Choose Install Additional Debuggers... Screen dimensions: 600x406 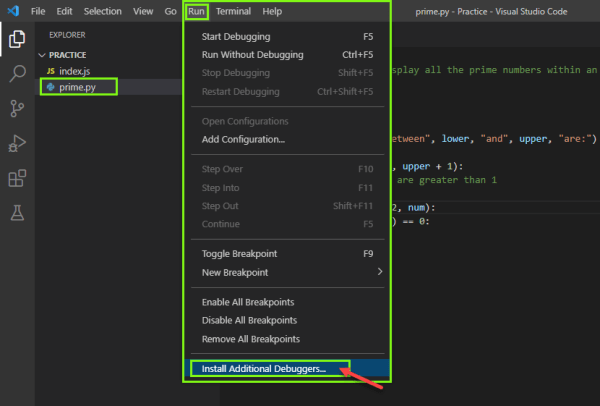tap(287, 368)
